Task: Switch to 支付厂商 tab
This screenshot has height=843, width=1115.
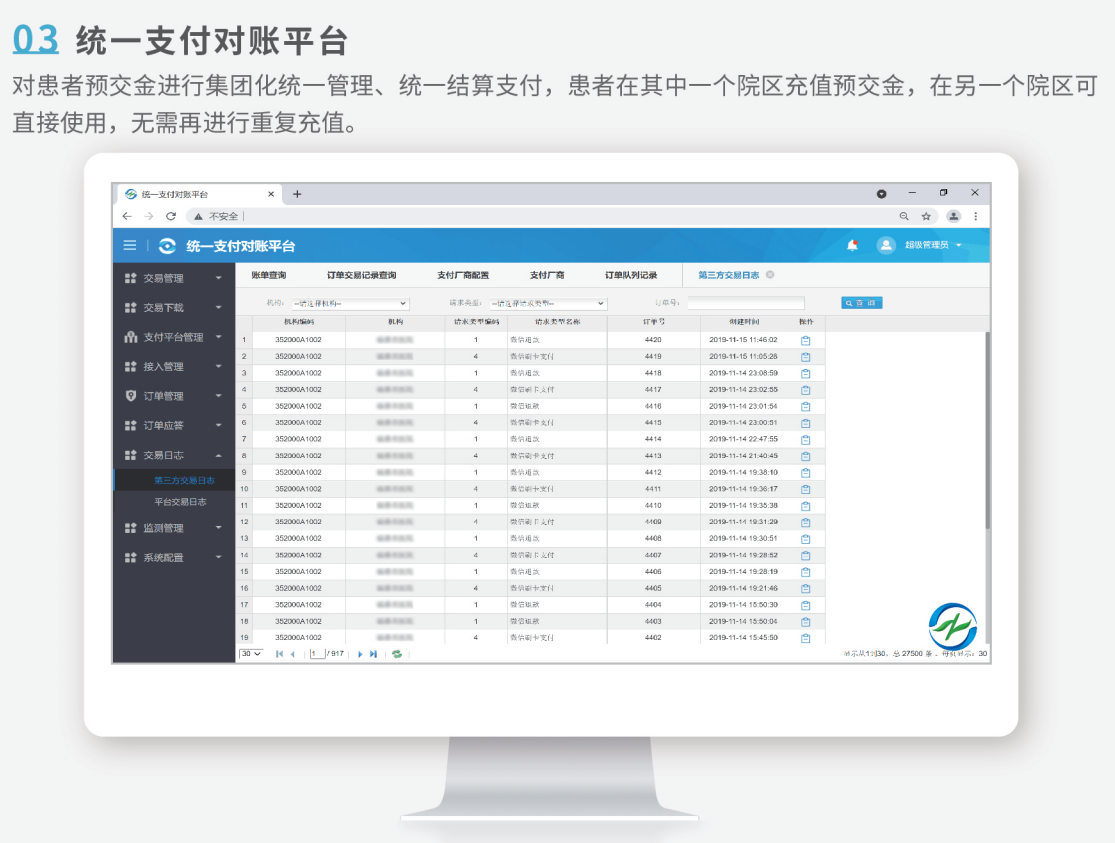Action: (x=547, y=275)
